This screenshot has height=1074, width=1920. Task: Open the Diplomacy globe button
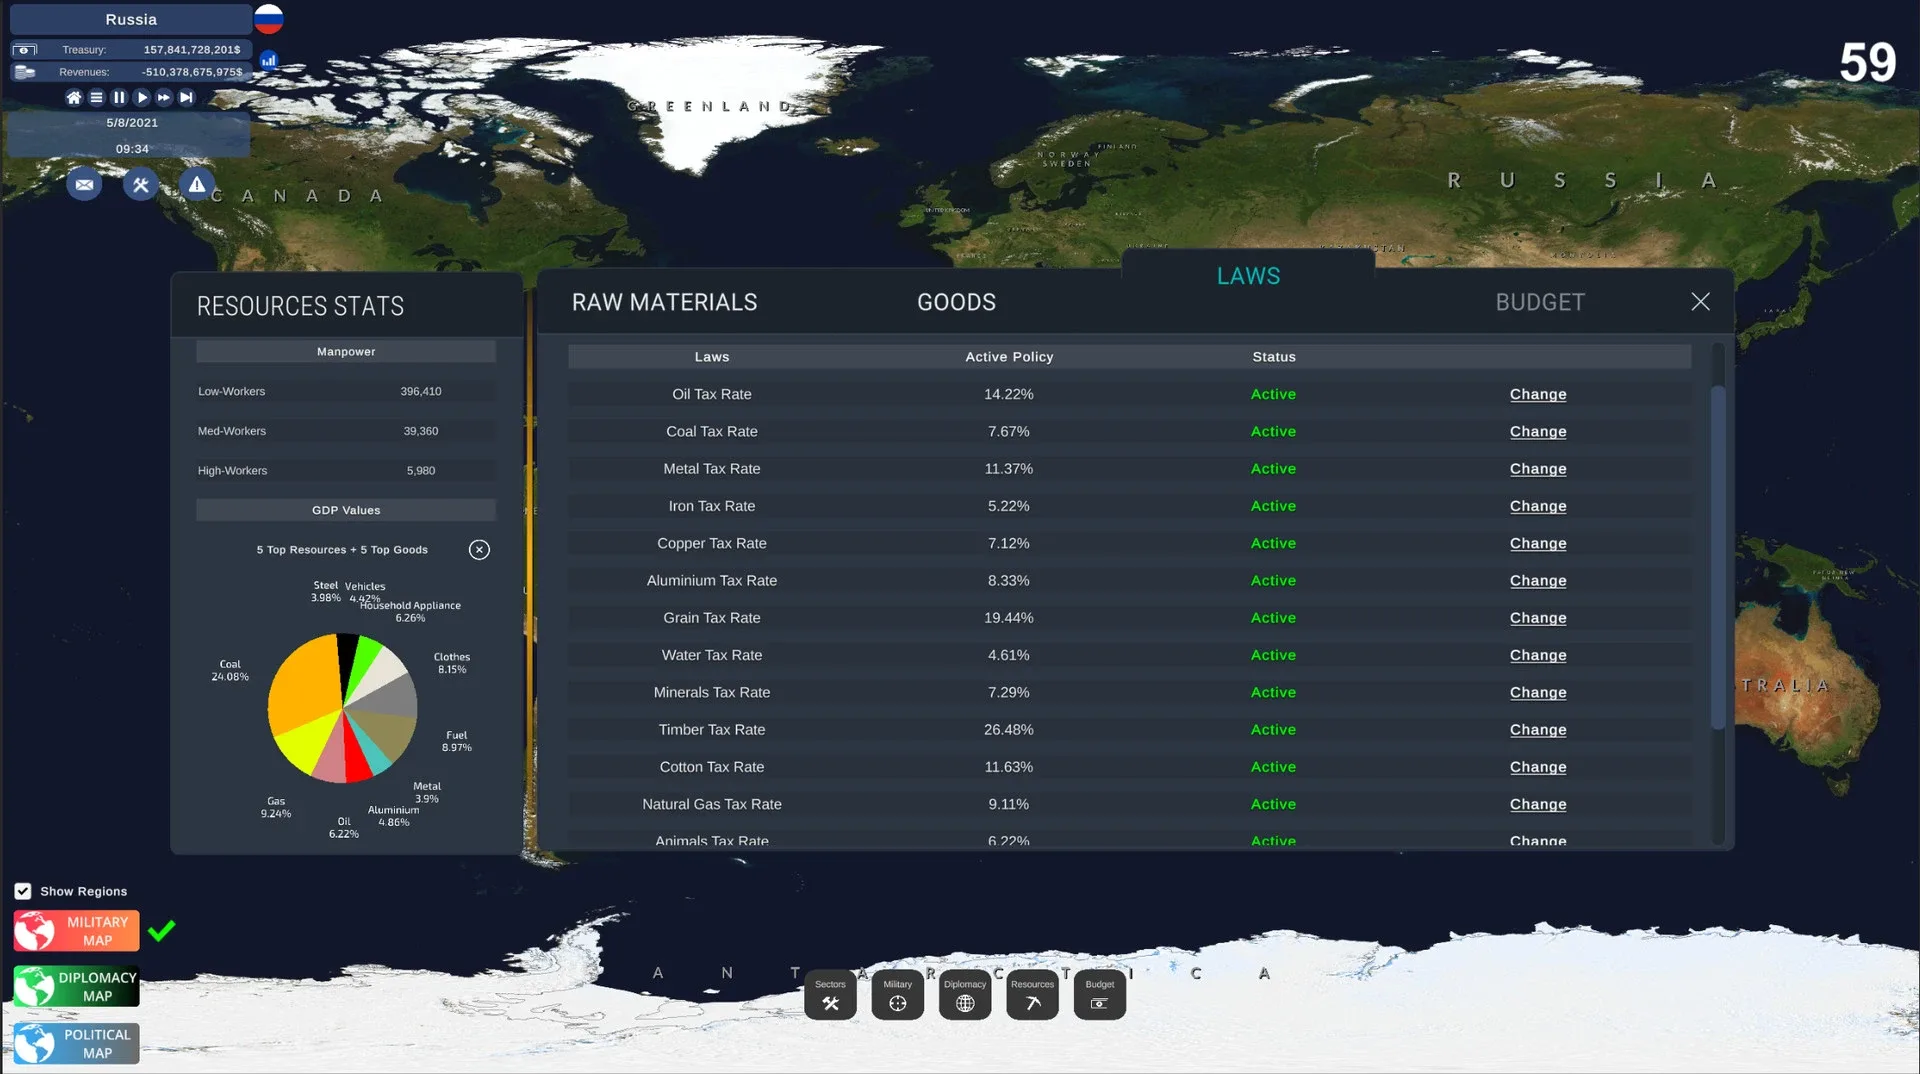[x=964, y=995]
